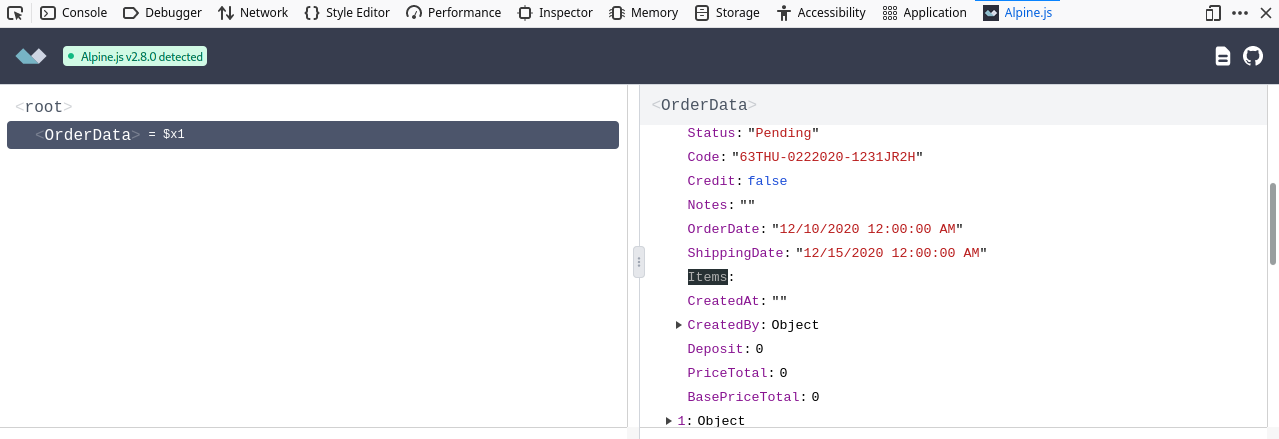Toggle responsive design mode icon
Viewport: 1279px width, 439px height.
1214,13
